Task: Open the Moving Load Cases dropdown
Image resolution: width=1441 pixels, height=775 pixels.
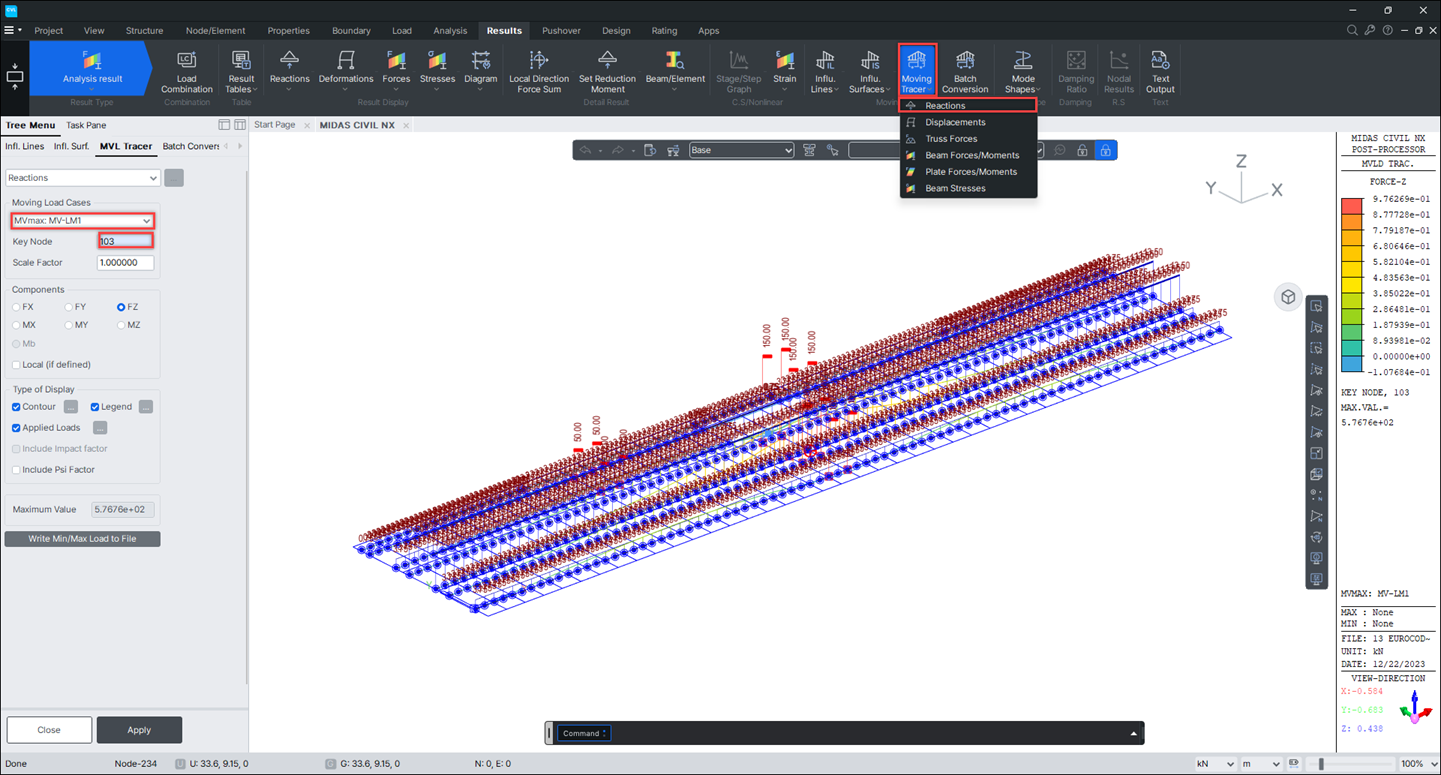Action: [x=82, y=221]
